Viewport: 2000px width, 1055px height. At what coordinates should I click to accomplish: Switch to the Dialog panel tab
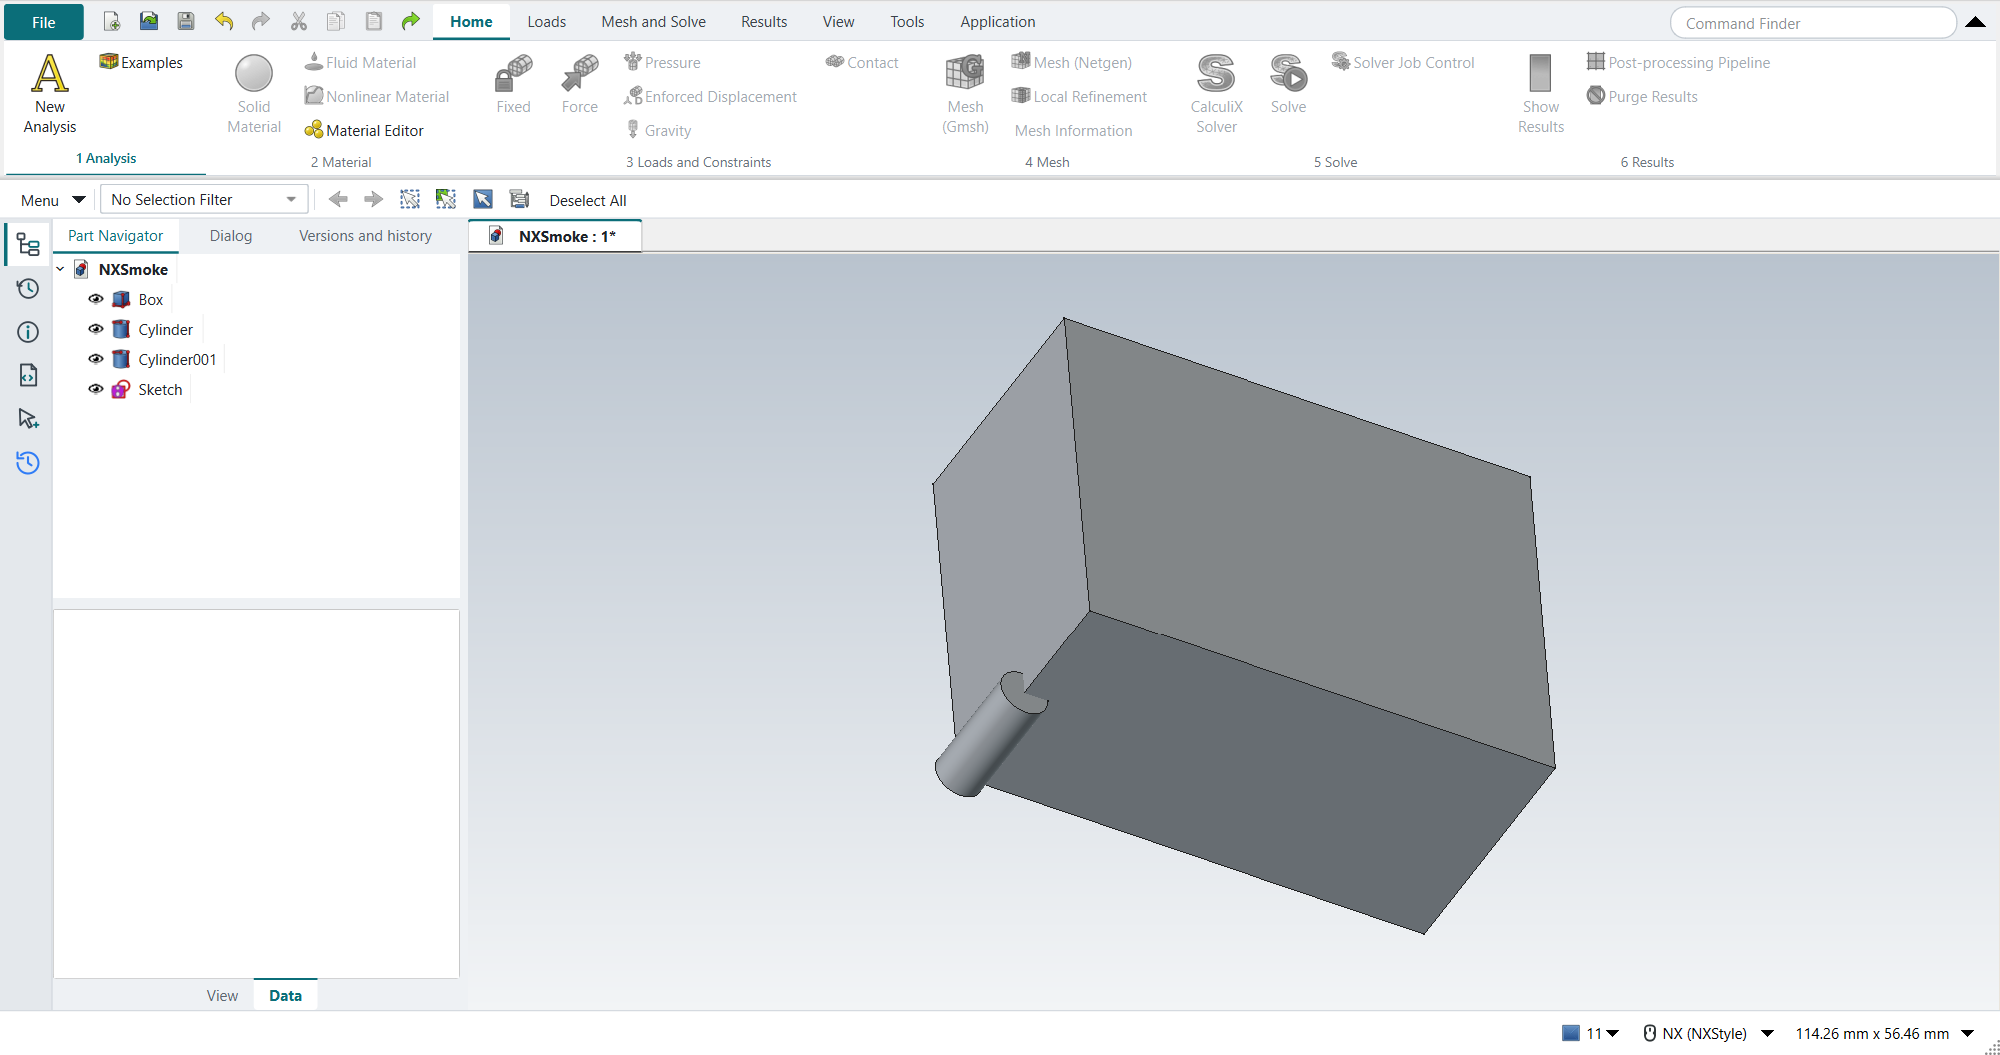click(231, 235)
